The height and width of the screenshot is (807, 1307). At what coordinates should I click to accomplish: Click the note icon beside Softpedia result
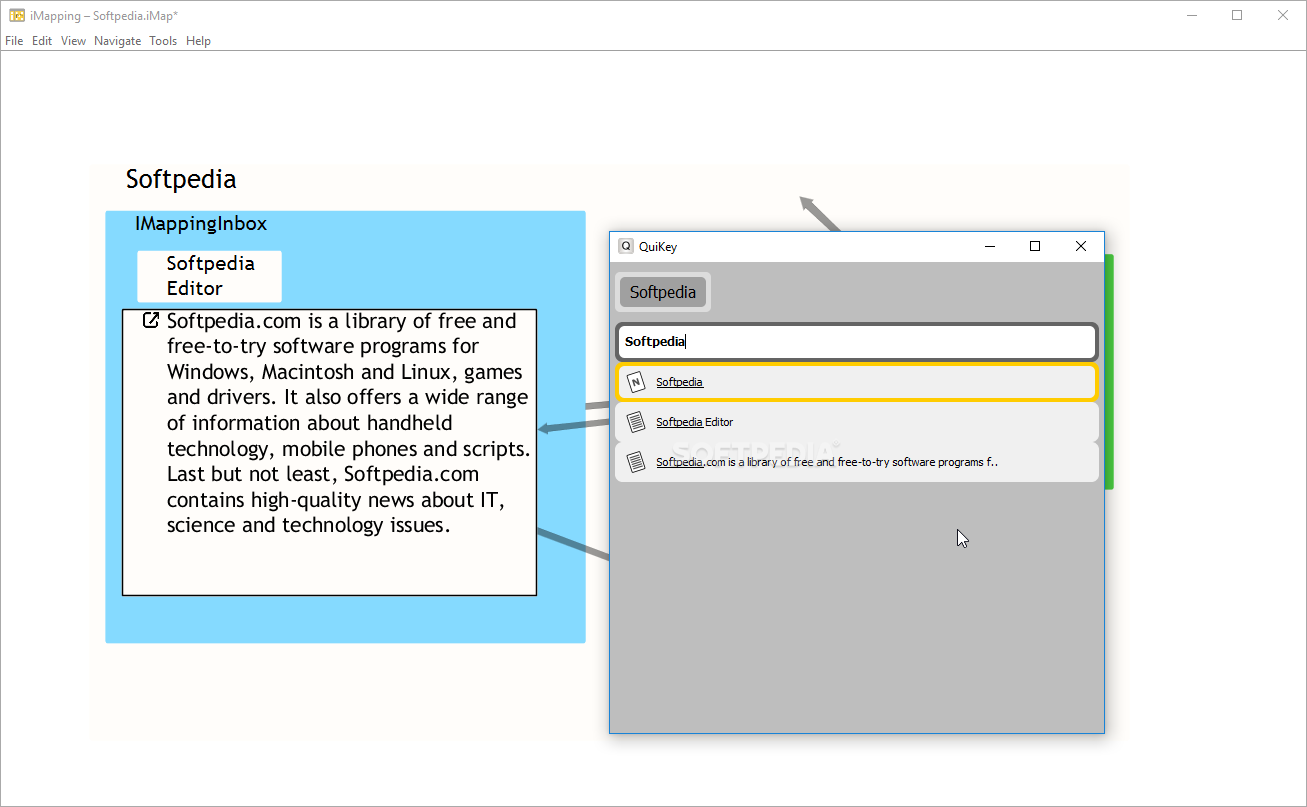636,382
